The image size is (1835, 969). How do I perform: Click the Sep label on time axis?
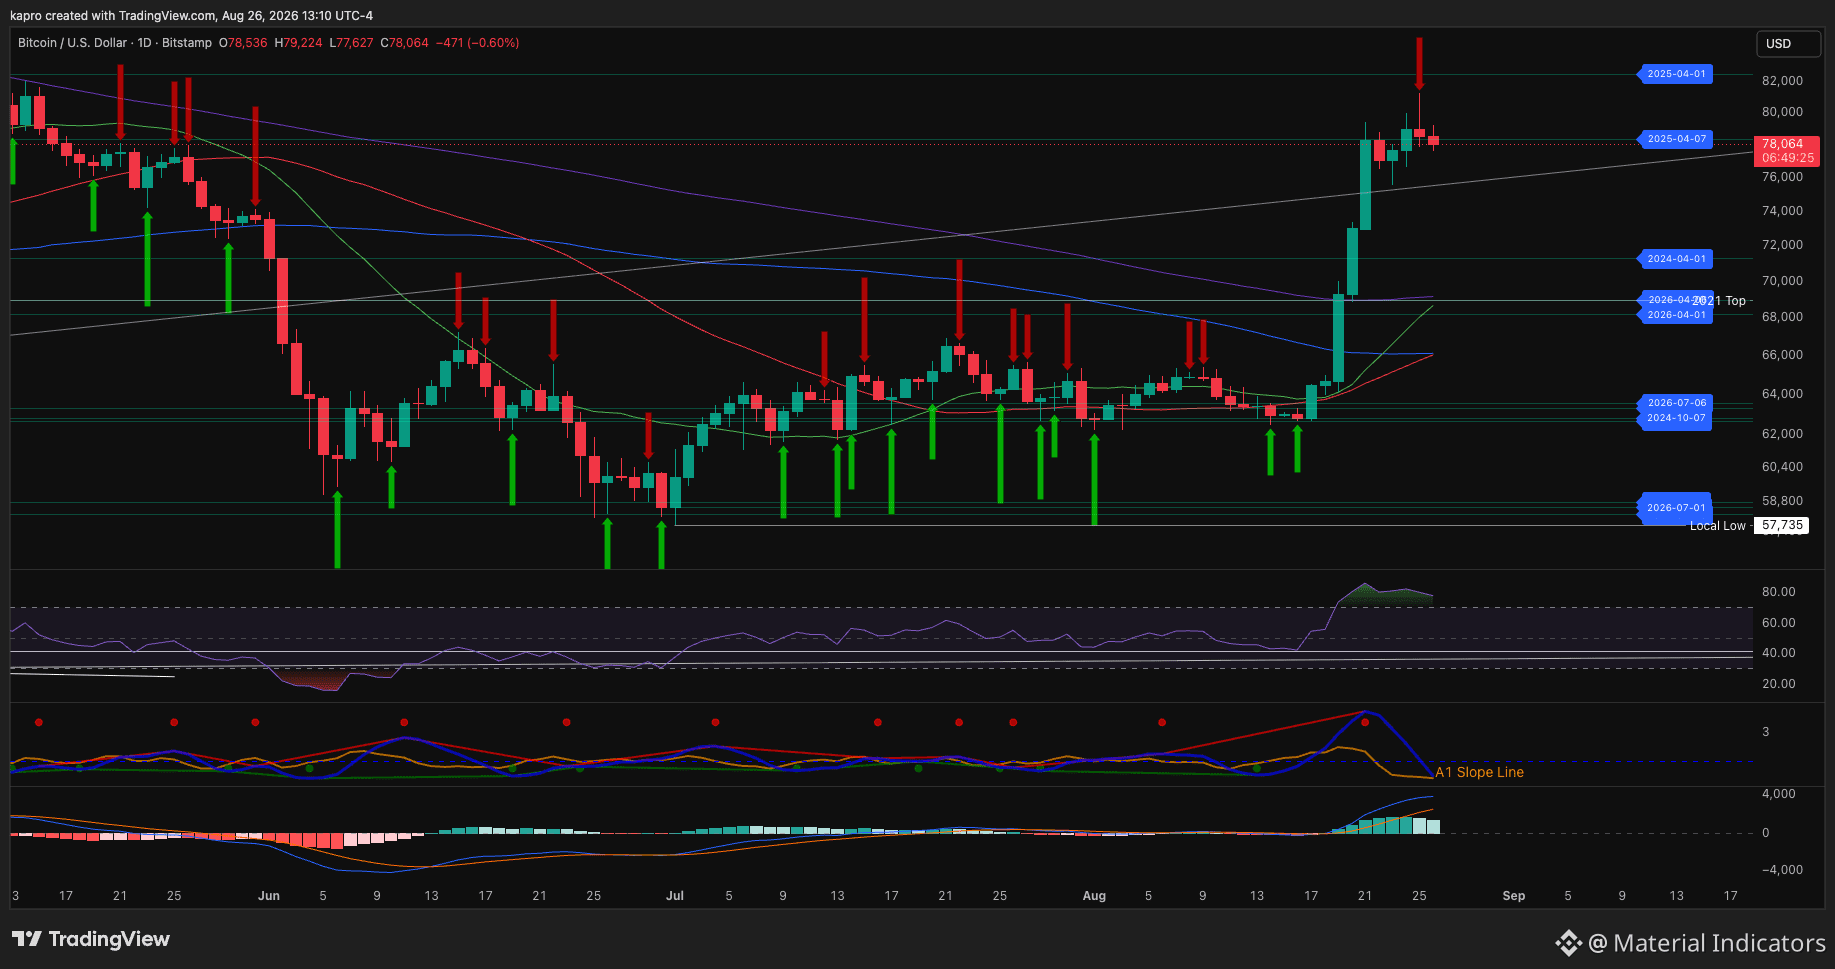coord(1514,896)
